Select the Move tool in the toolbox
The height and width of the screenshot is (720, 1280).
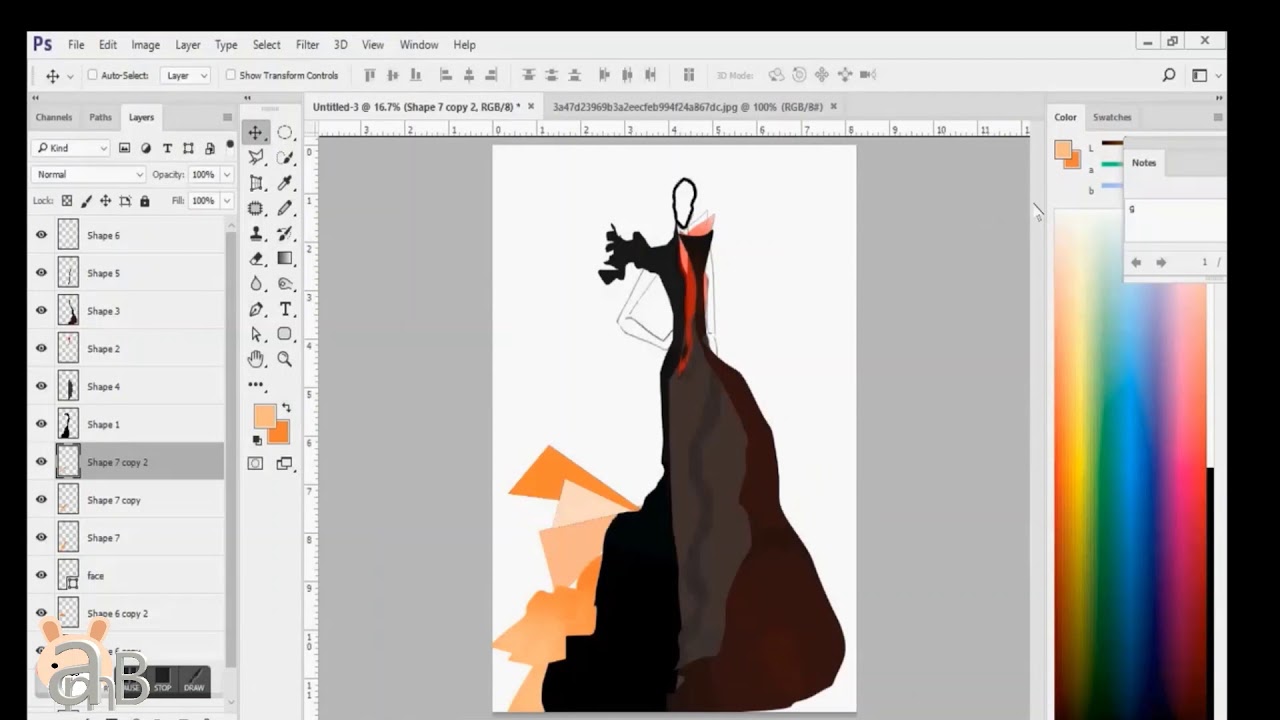256,132
